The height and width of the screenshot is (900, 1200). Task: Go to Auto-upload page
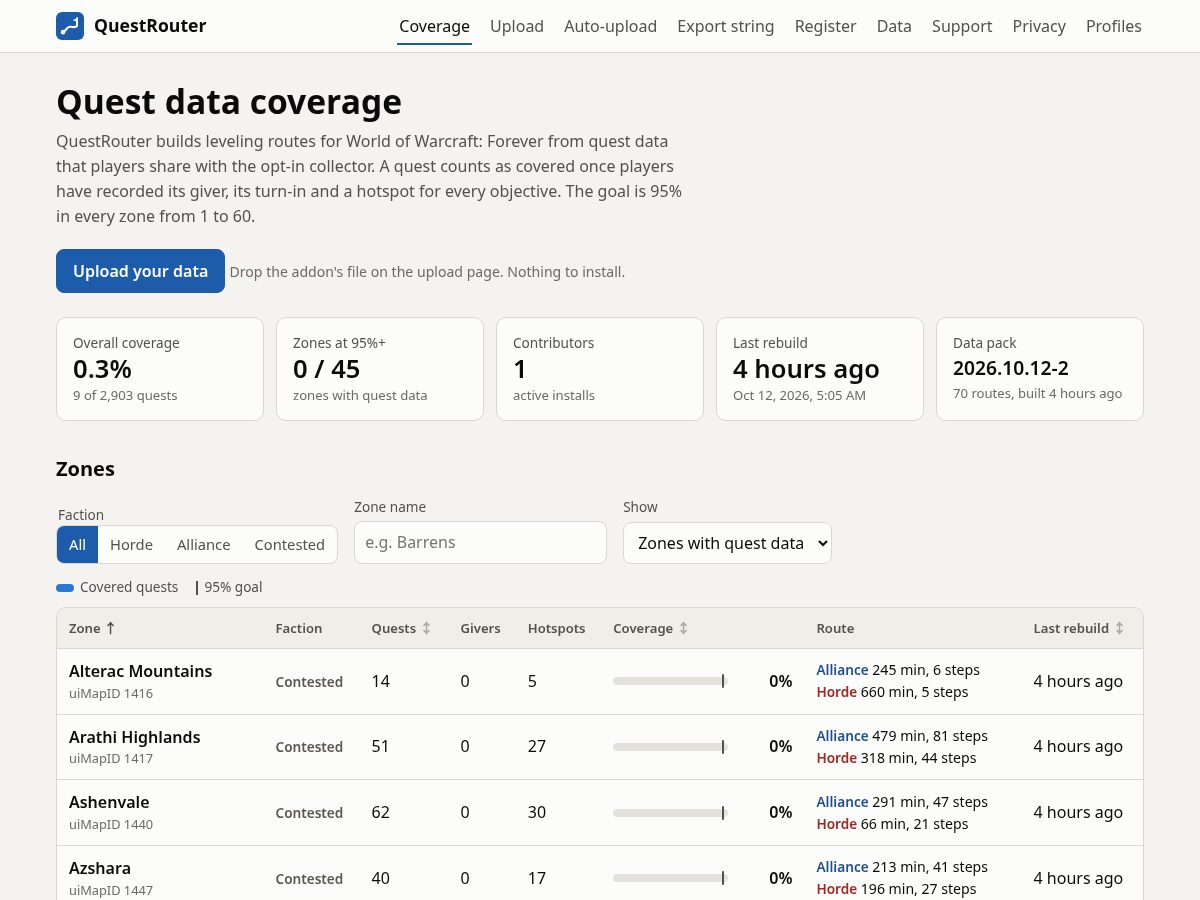[x=610, y=27]
